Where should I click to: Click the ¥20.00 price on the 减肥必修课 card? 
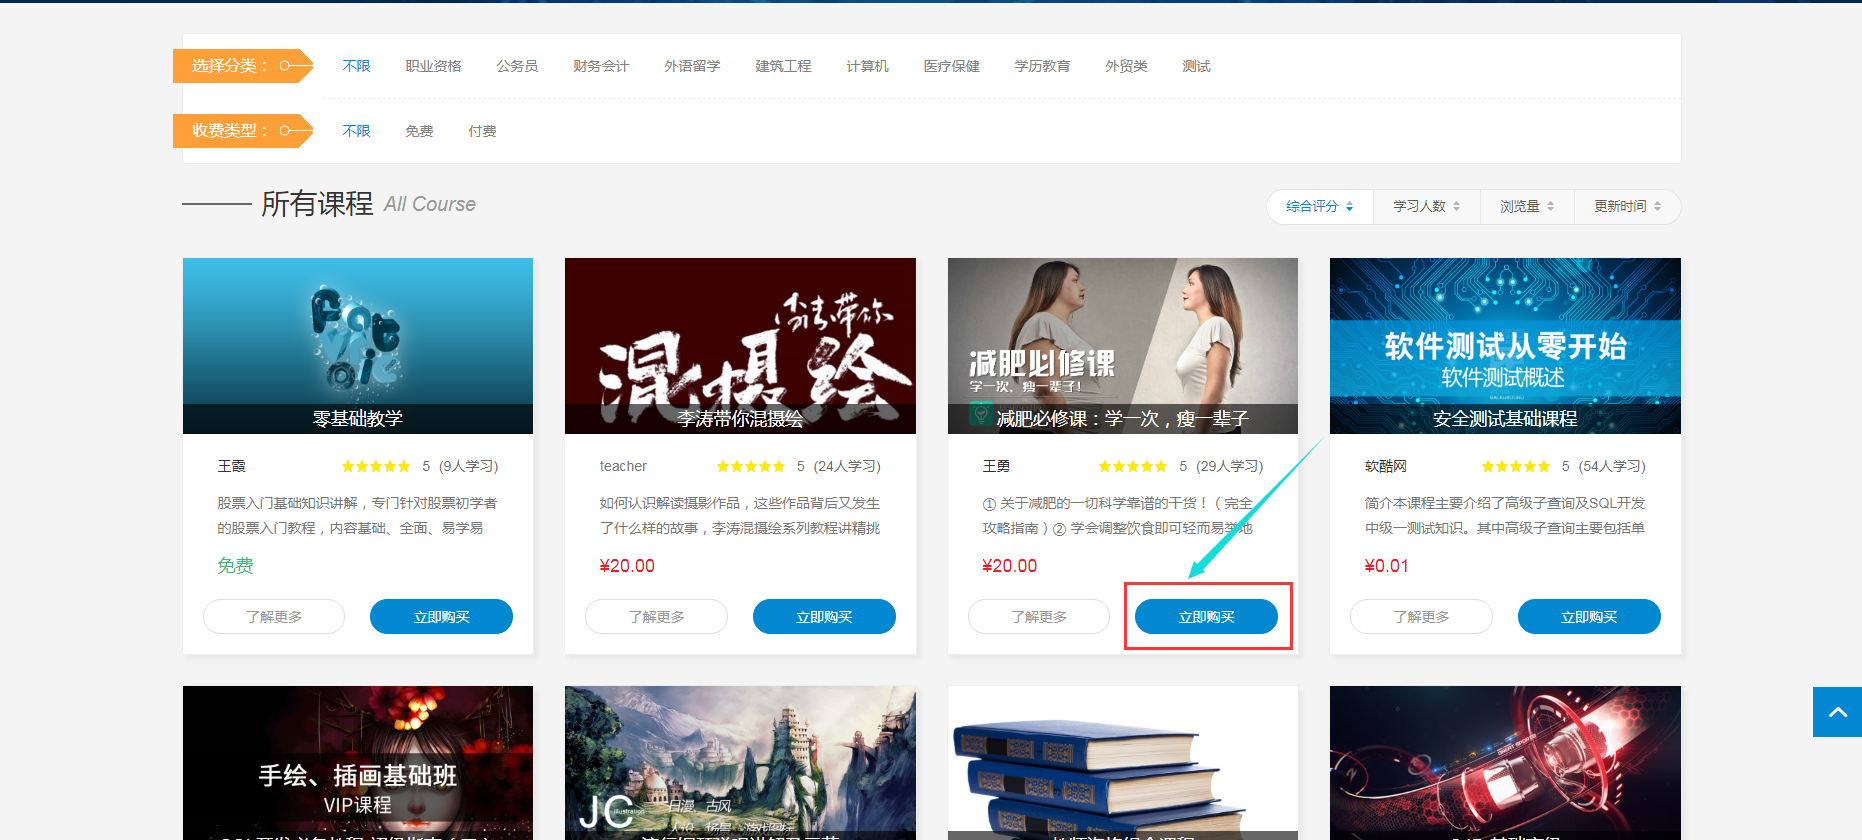click(1010, 566)
